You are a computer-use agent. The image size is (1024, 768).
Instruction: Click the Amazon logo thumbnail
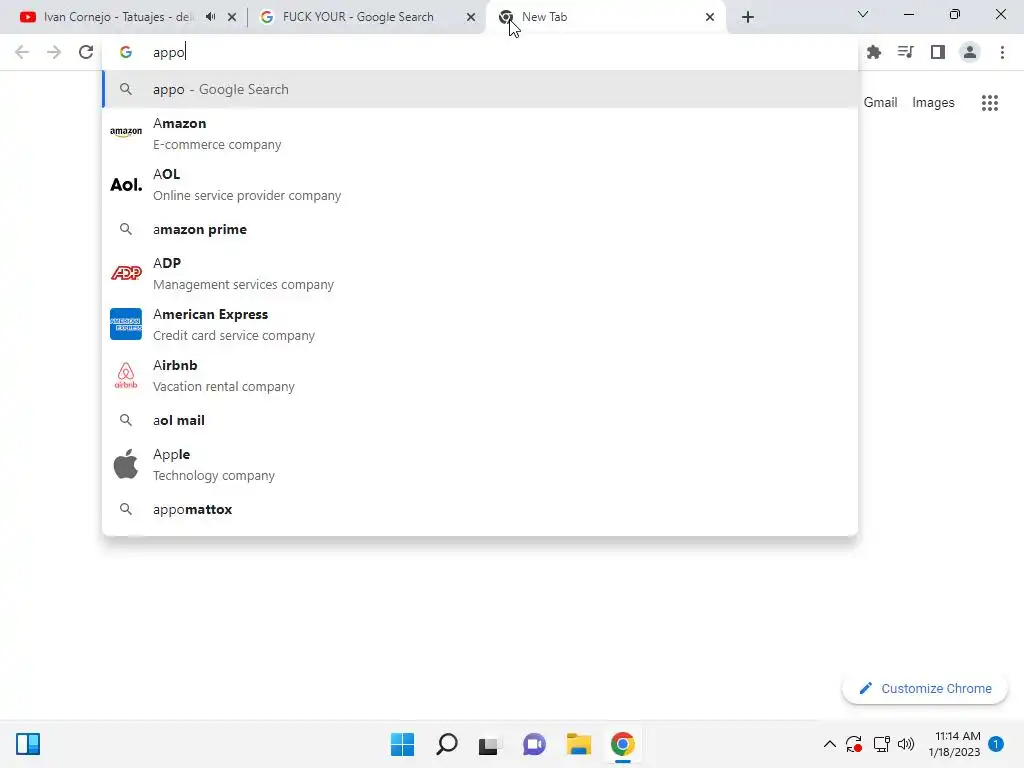(x=126, y=132)
